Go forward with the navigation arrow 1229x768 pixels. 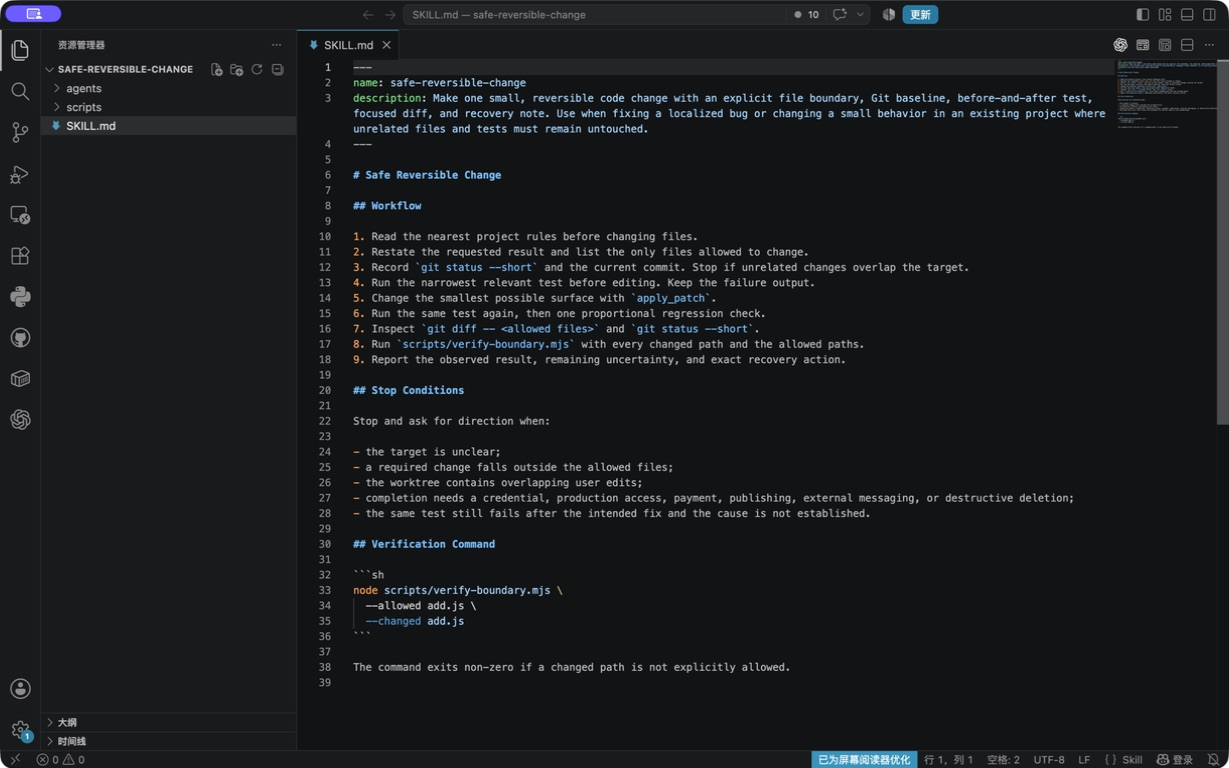(390, 15)
